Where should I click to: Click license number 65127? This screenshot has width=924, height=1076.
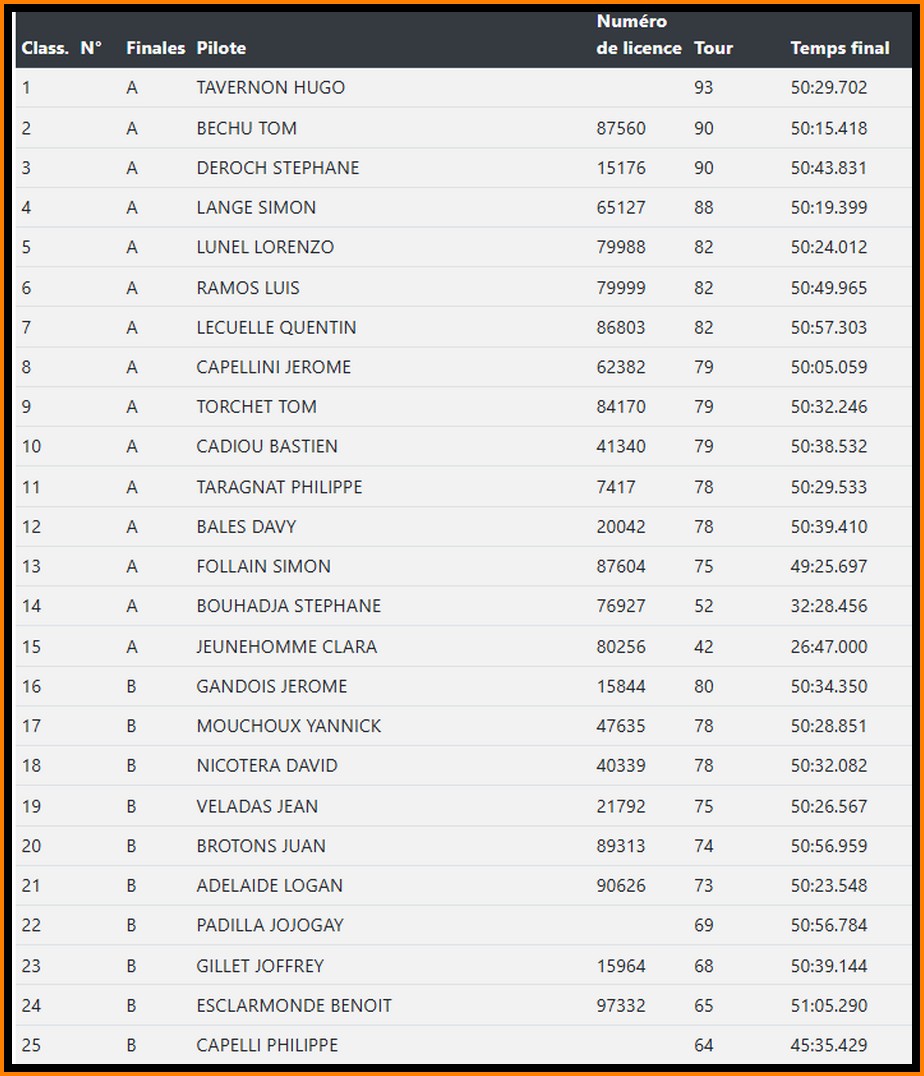coord(621,208)
